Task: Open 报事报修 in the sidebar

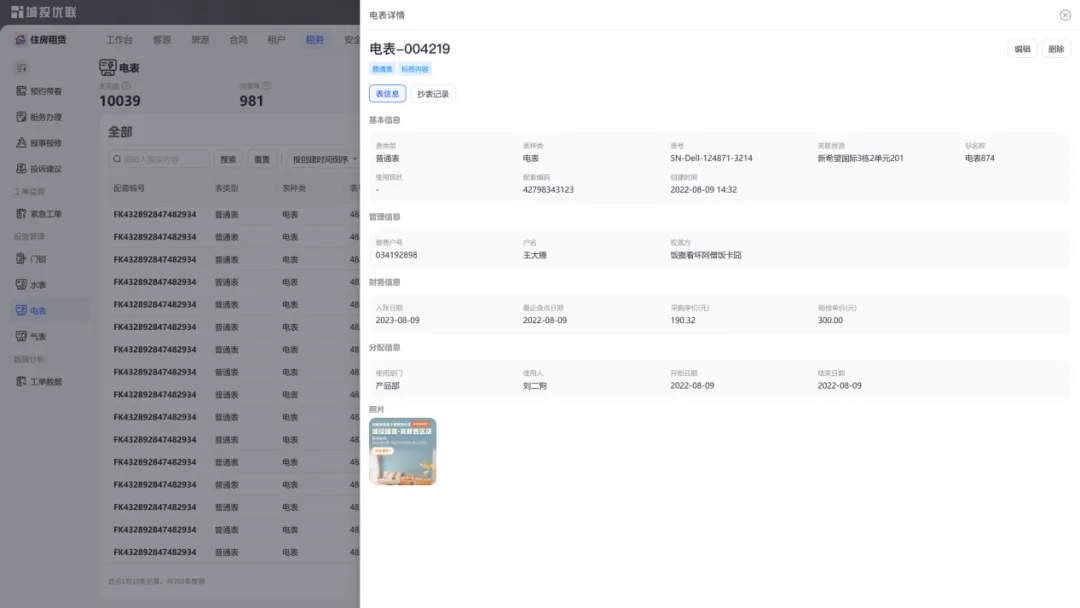Action: pyautogui.click(x=45, y=143)
